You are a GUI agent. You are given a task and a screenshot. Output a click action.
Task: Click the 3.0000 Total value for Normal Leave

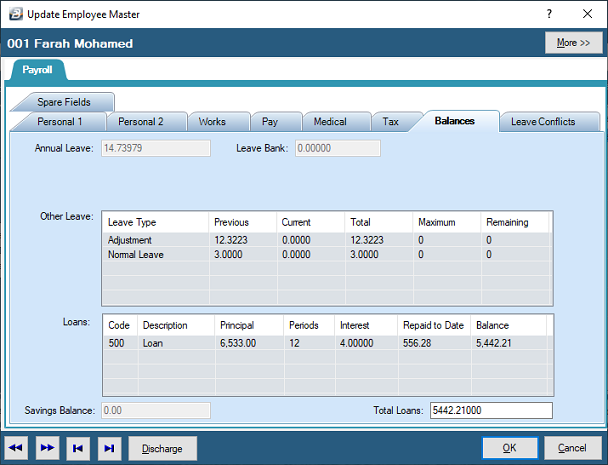point(364,254)
